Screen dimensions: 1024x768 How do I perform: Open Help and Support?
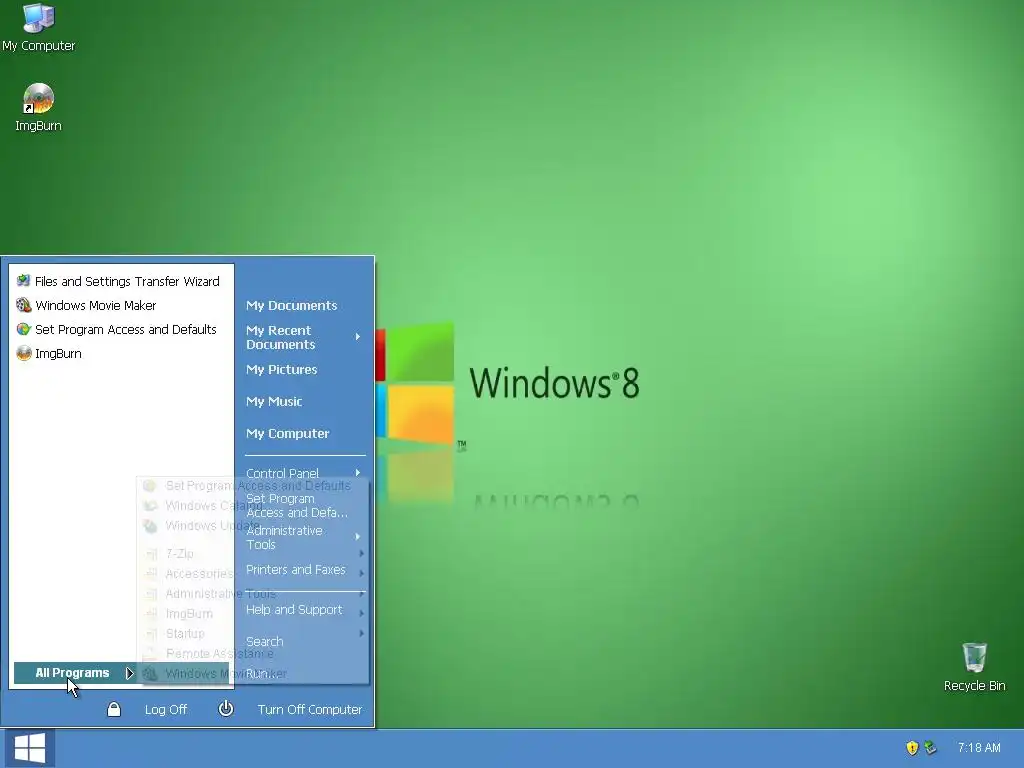pos(294,609)
